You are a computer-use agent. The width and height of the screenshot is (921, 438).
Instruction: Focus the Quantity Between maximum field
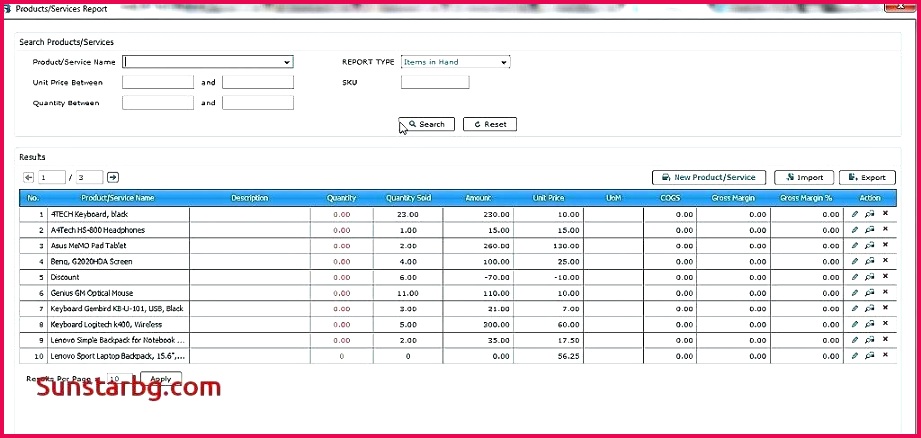tap(258, 103)
